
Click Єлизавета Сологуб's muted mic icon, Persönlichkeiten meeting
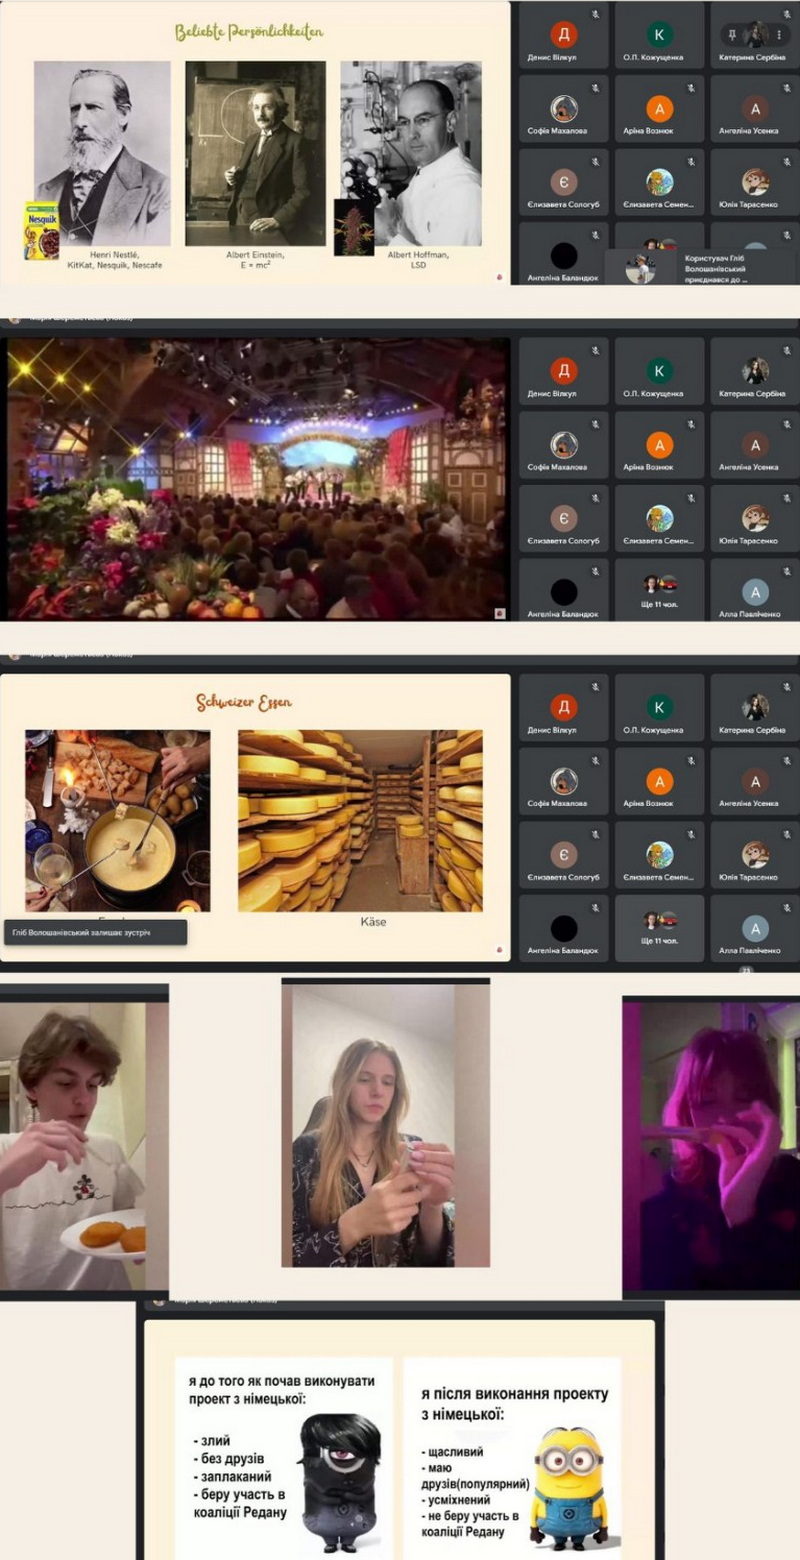coord(595,161)
